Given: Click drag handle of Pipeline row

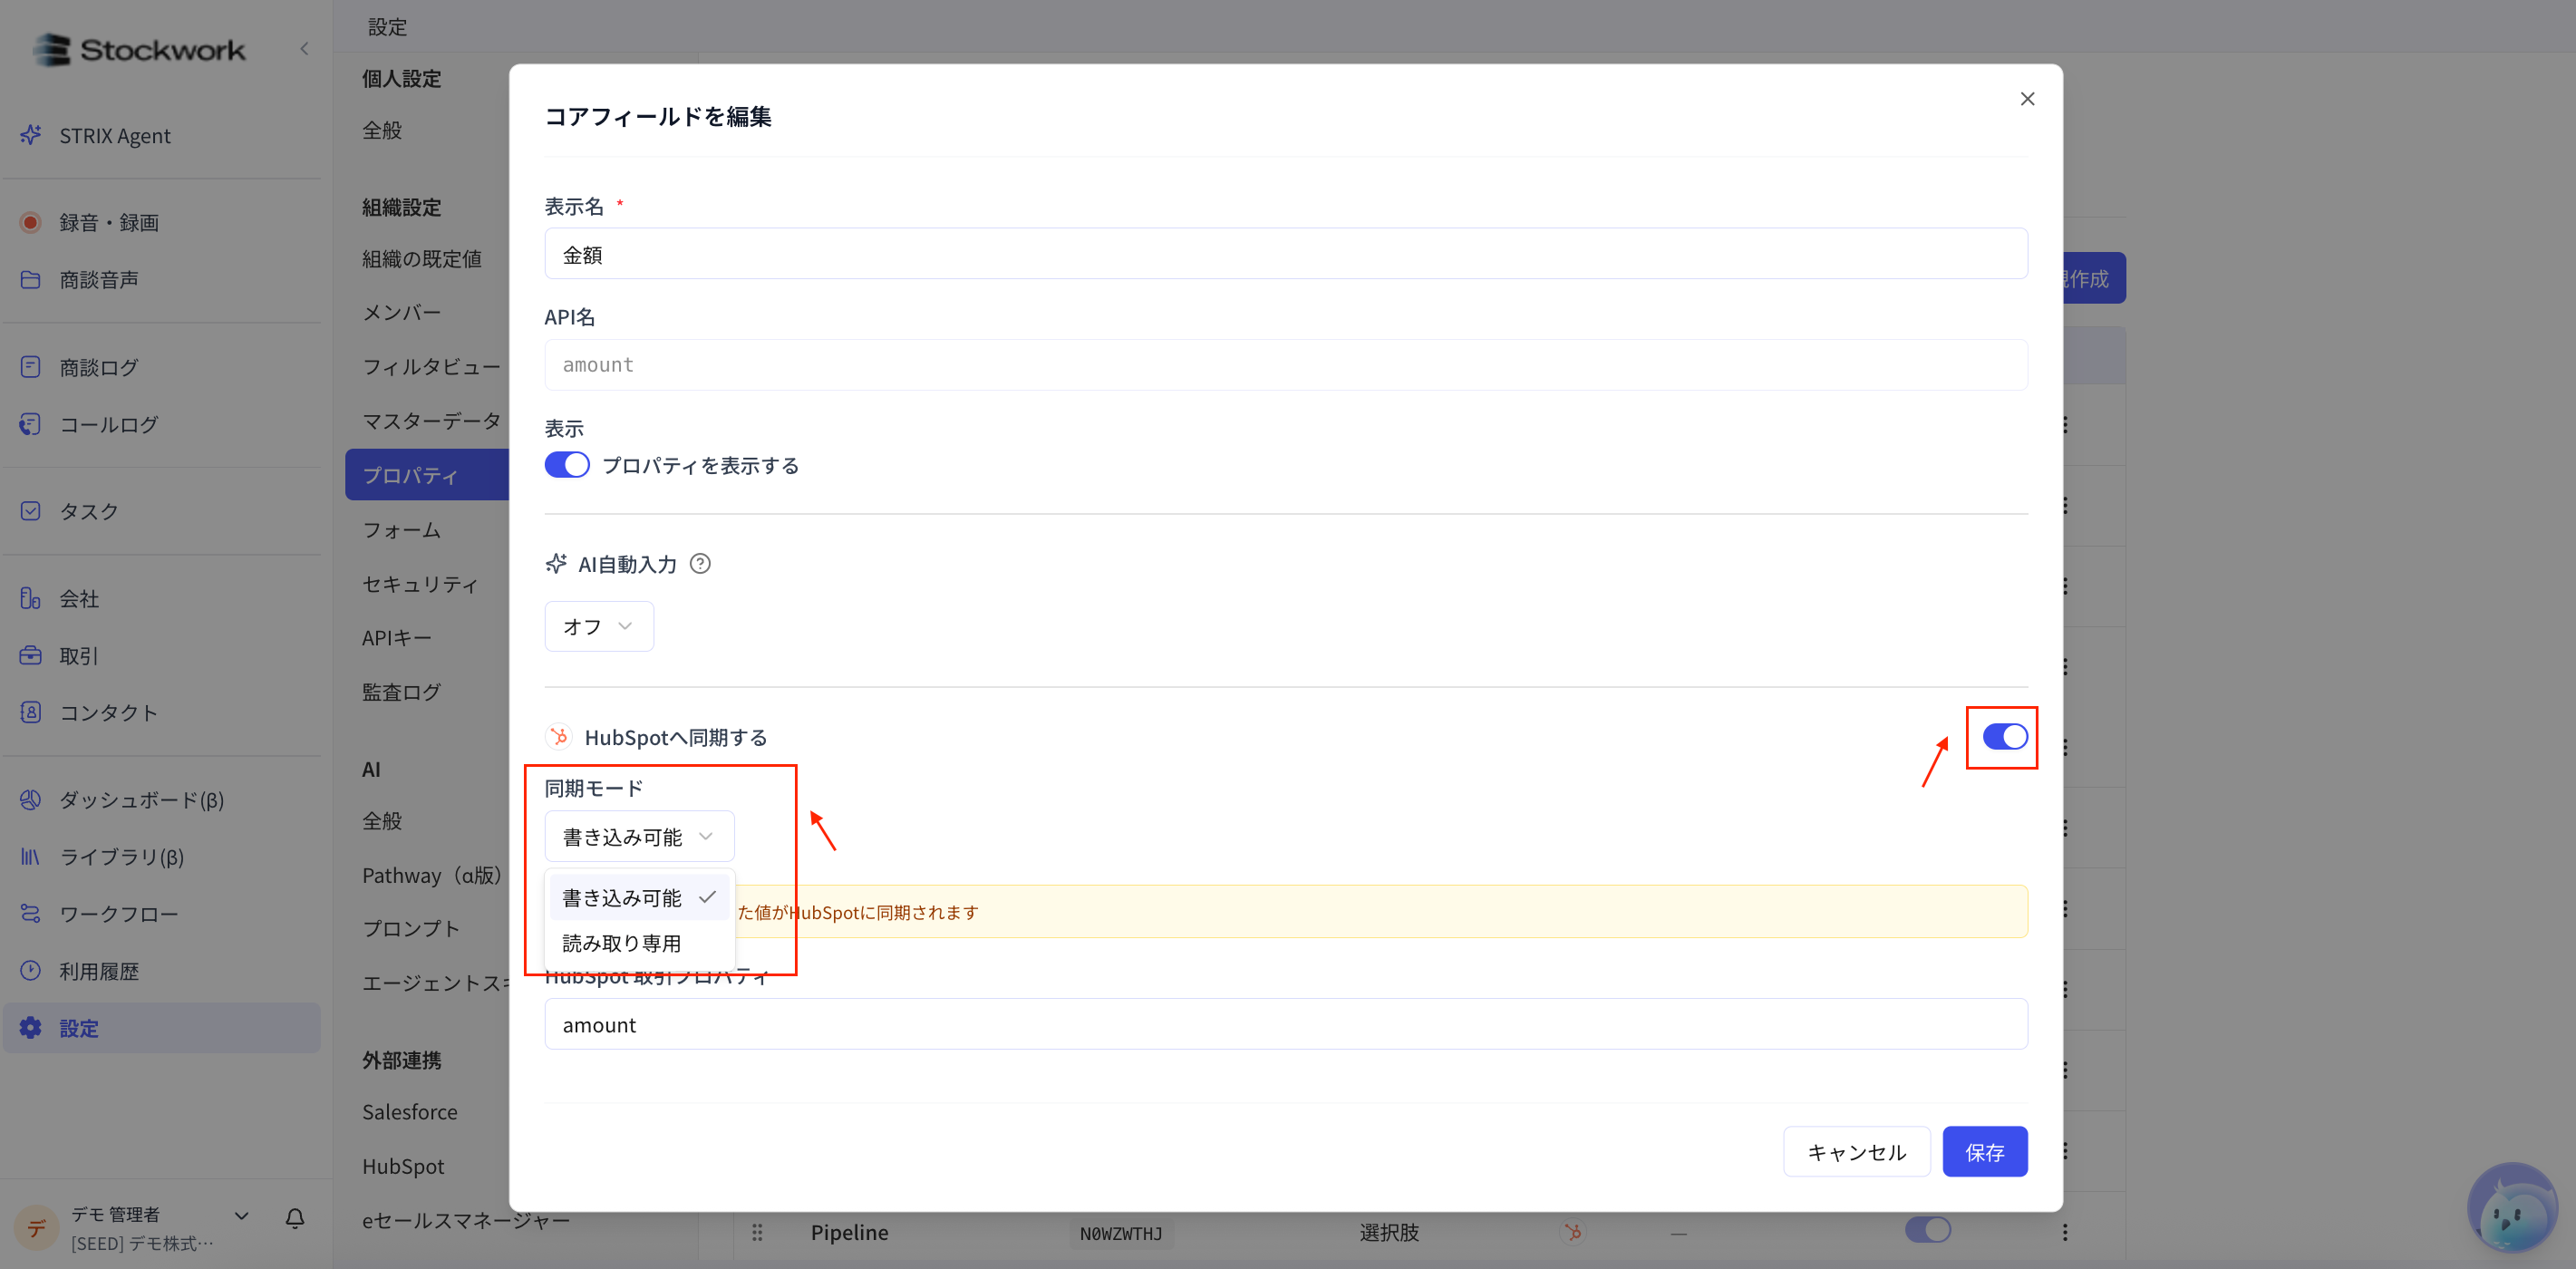Looking at the screenshot, I should click(757, 1232).
